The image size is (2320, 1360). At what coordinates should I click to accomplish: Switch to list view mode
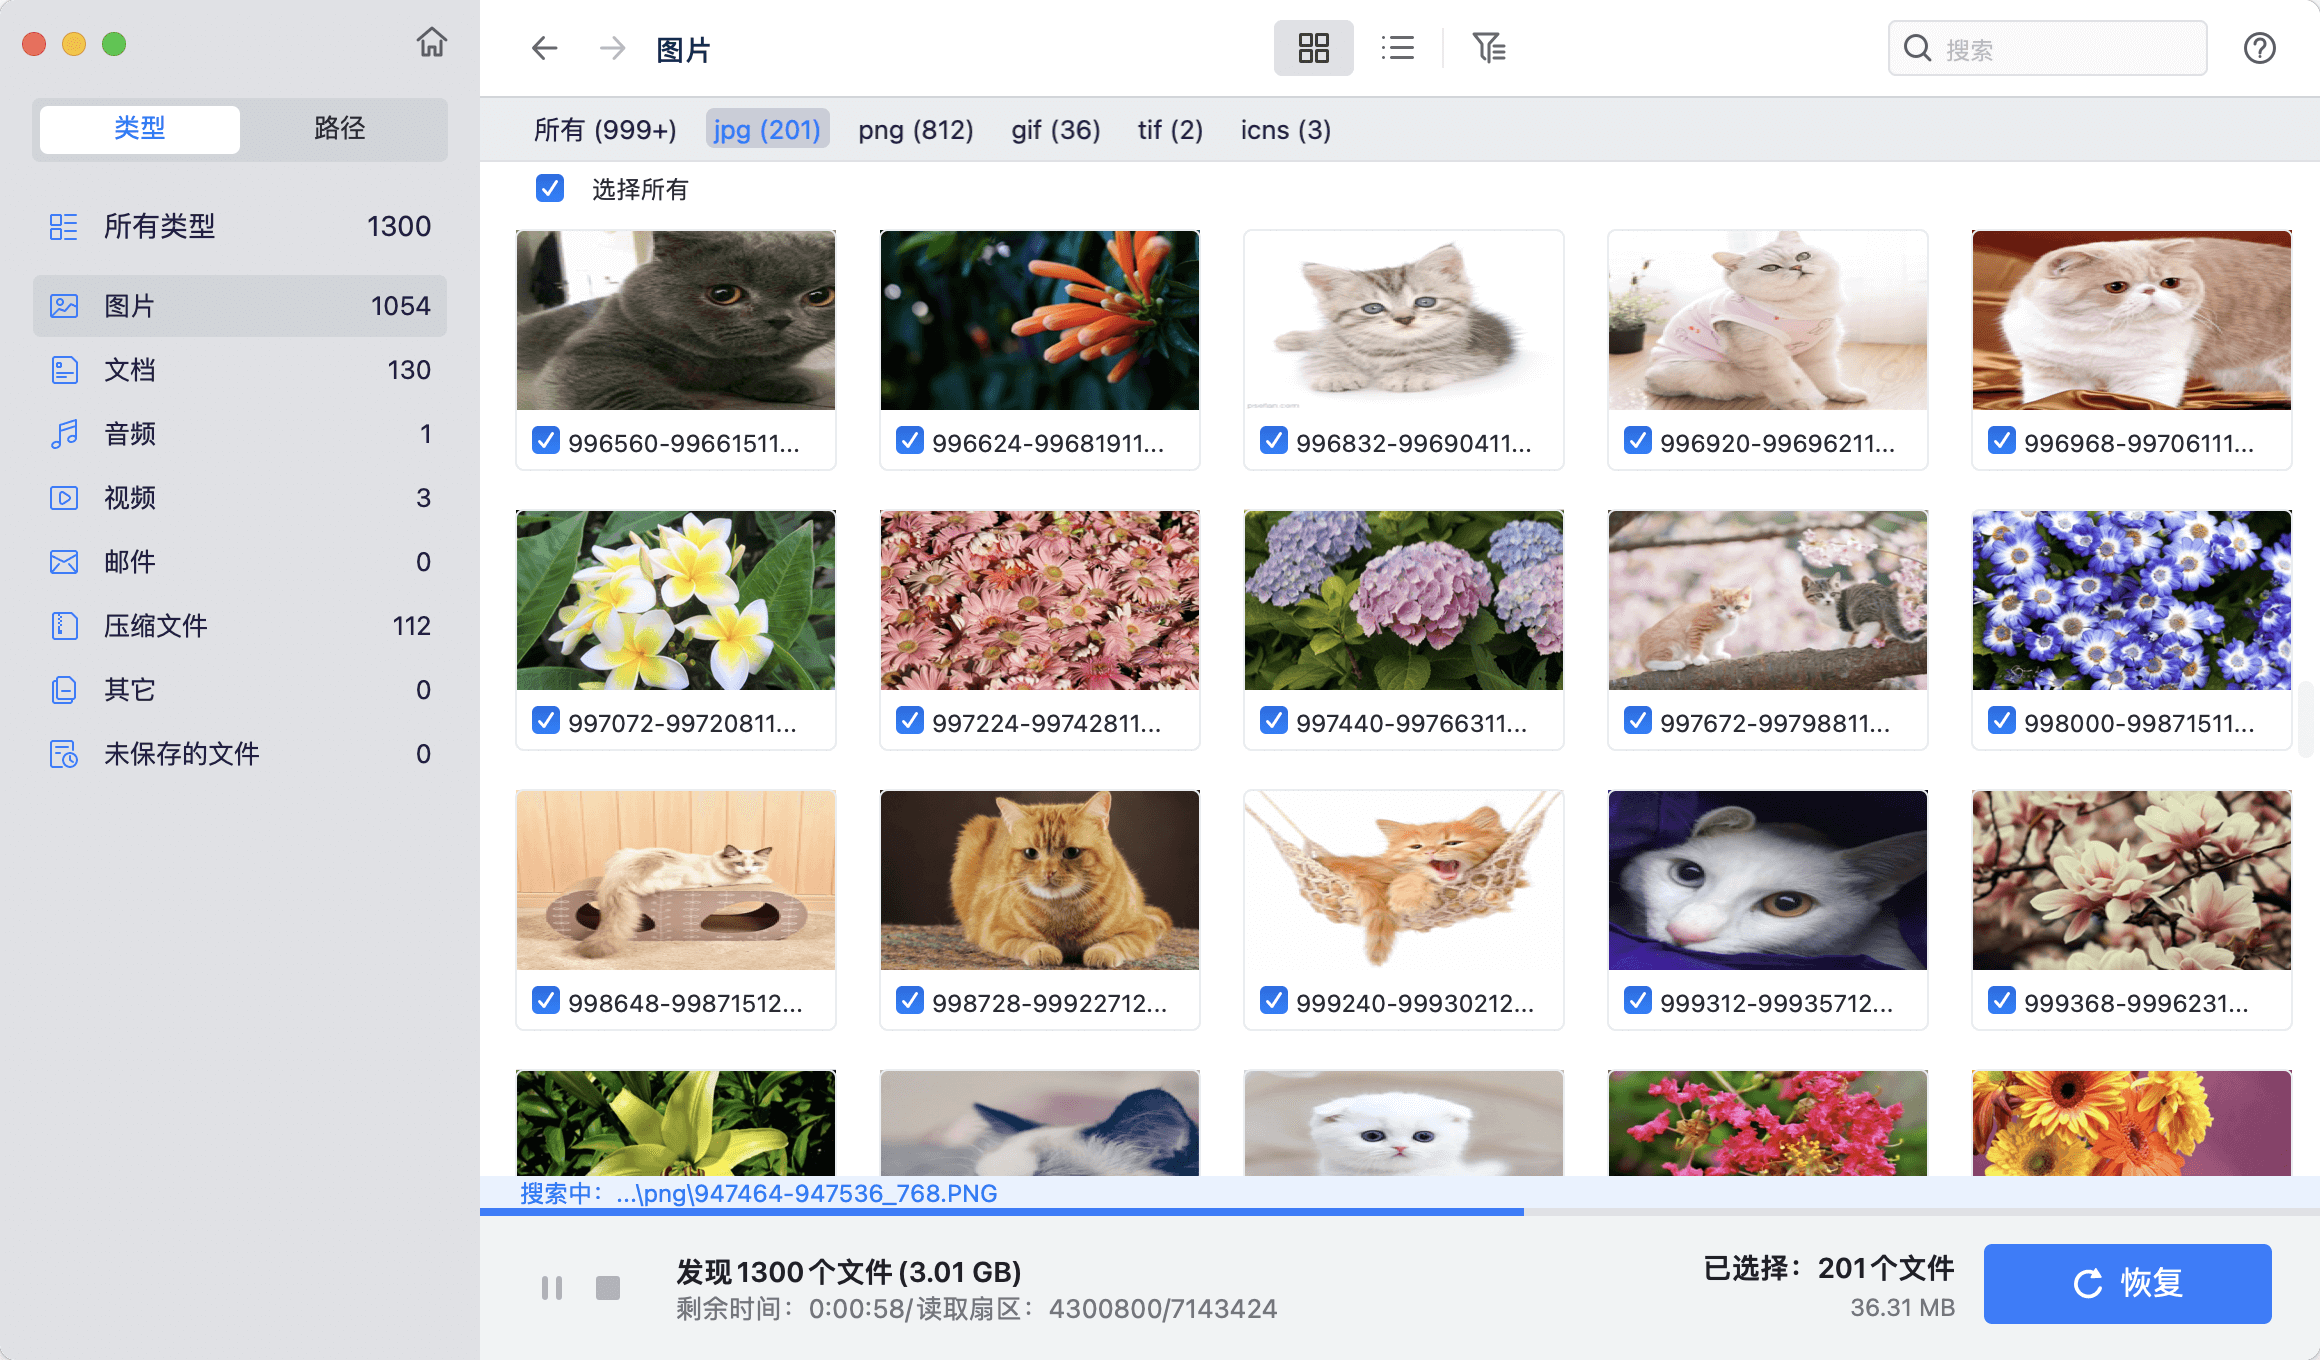[x=1397, y=47]
